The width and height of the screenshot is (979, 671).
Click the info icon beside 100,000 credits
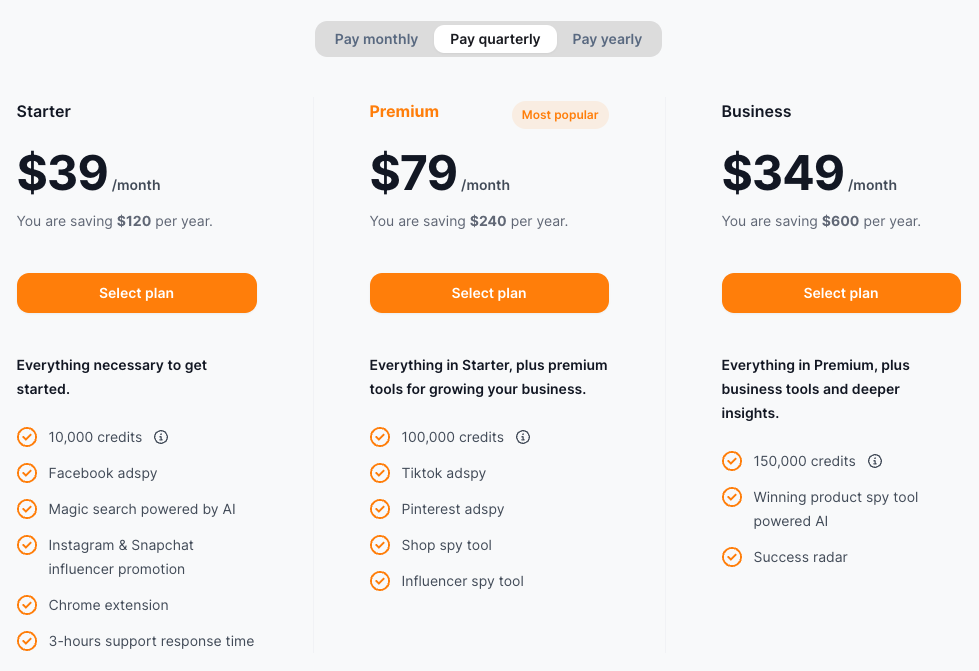[523, 437]
